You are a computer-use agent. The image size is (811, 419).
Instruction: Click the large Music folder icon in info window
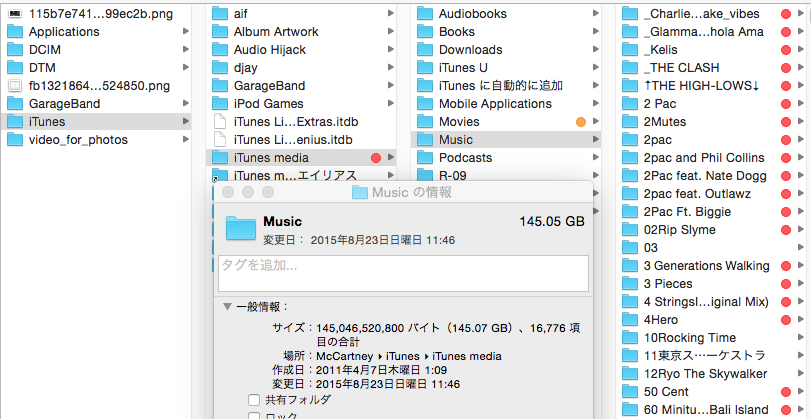(241, 228)
